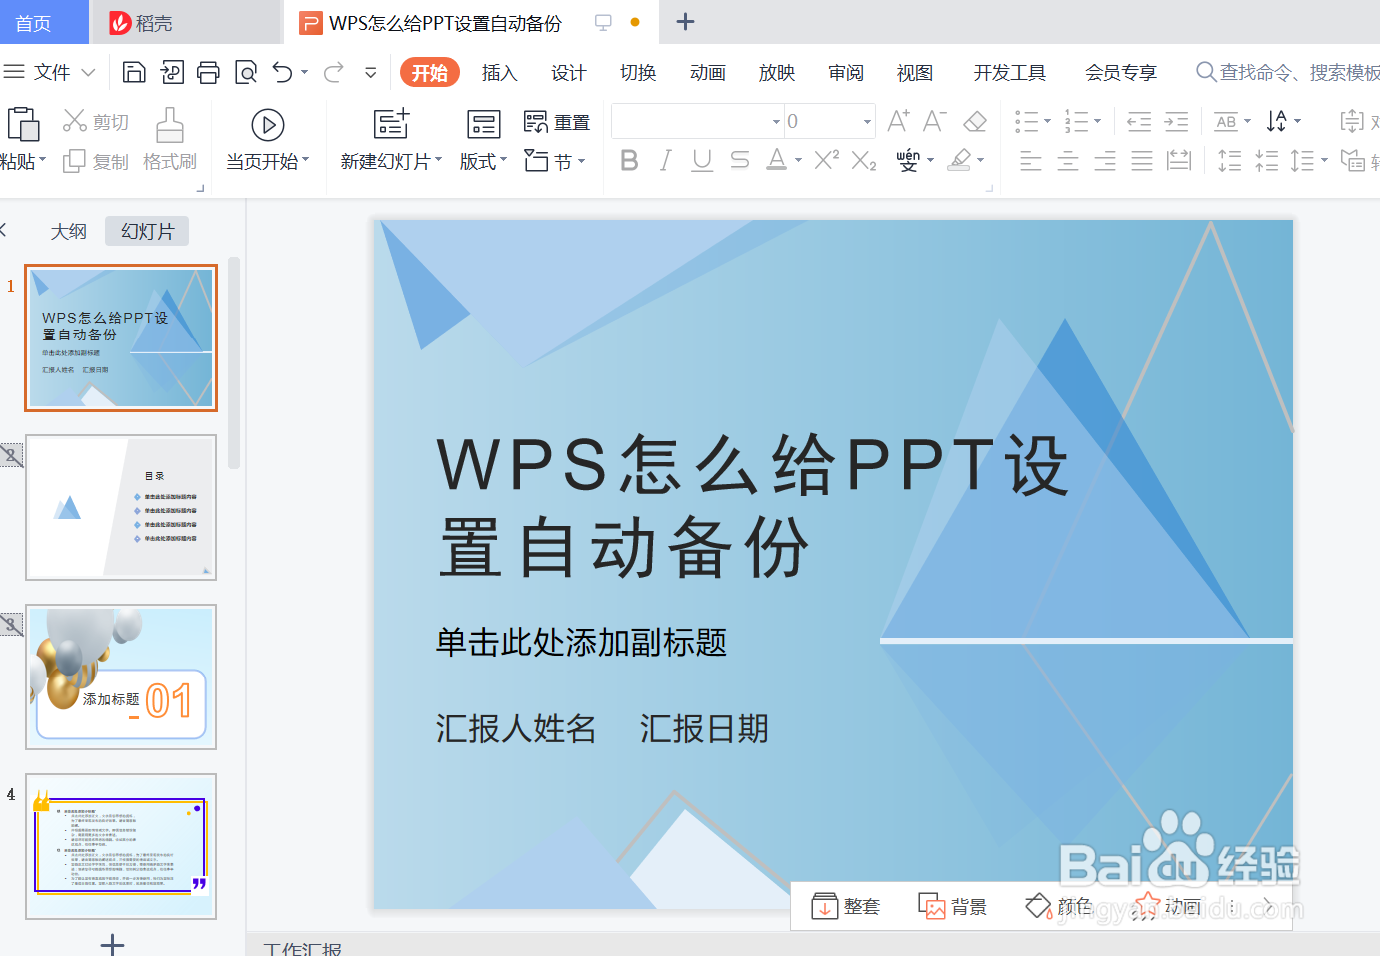Toggle Bold formatting

(x=629, y=160)
